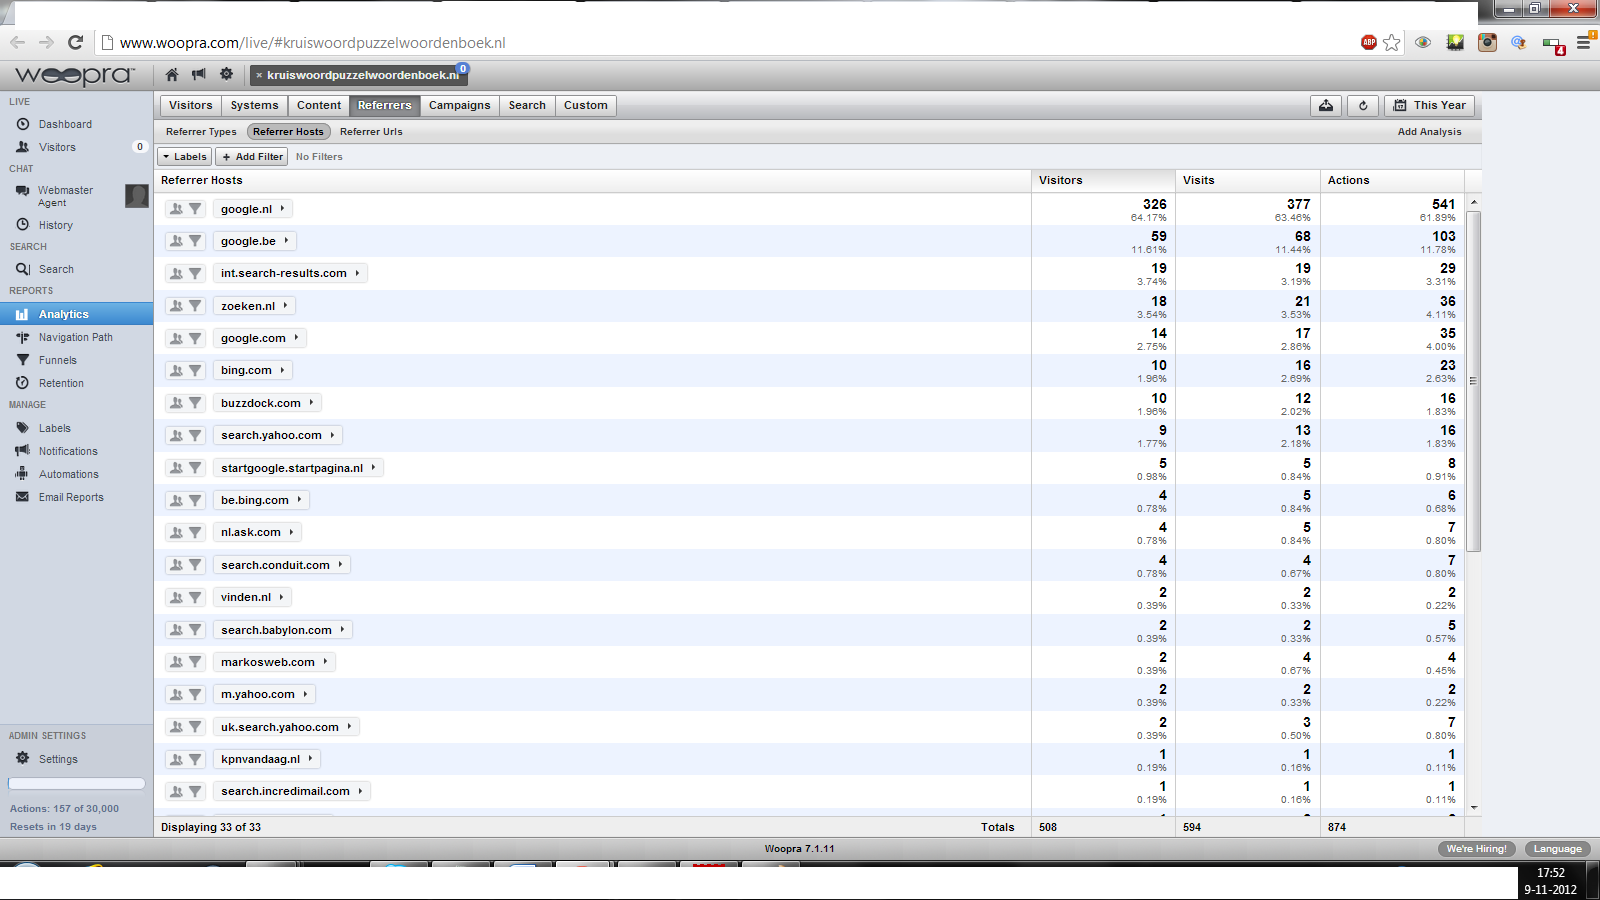Open Settings under Admin Settings

(58, 759)
